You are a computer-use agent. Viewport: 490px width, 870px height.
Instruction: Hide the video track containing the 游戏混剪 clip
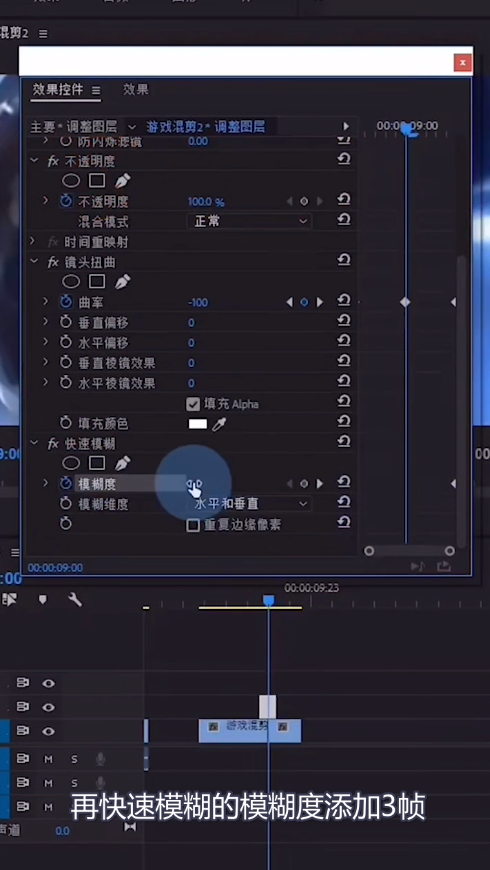[x=49, y=731]
